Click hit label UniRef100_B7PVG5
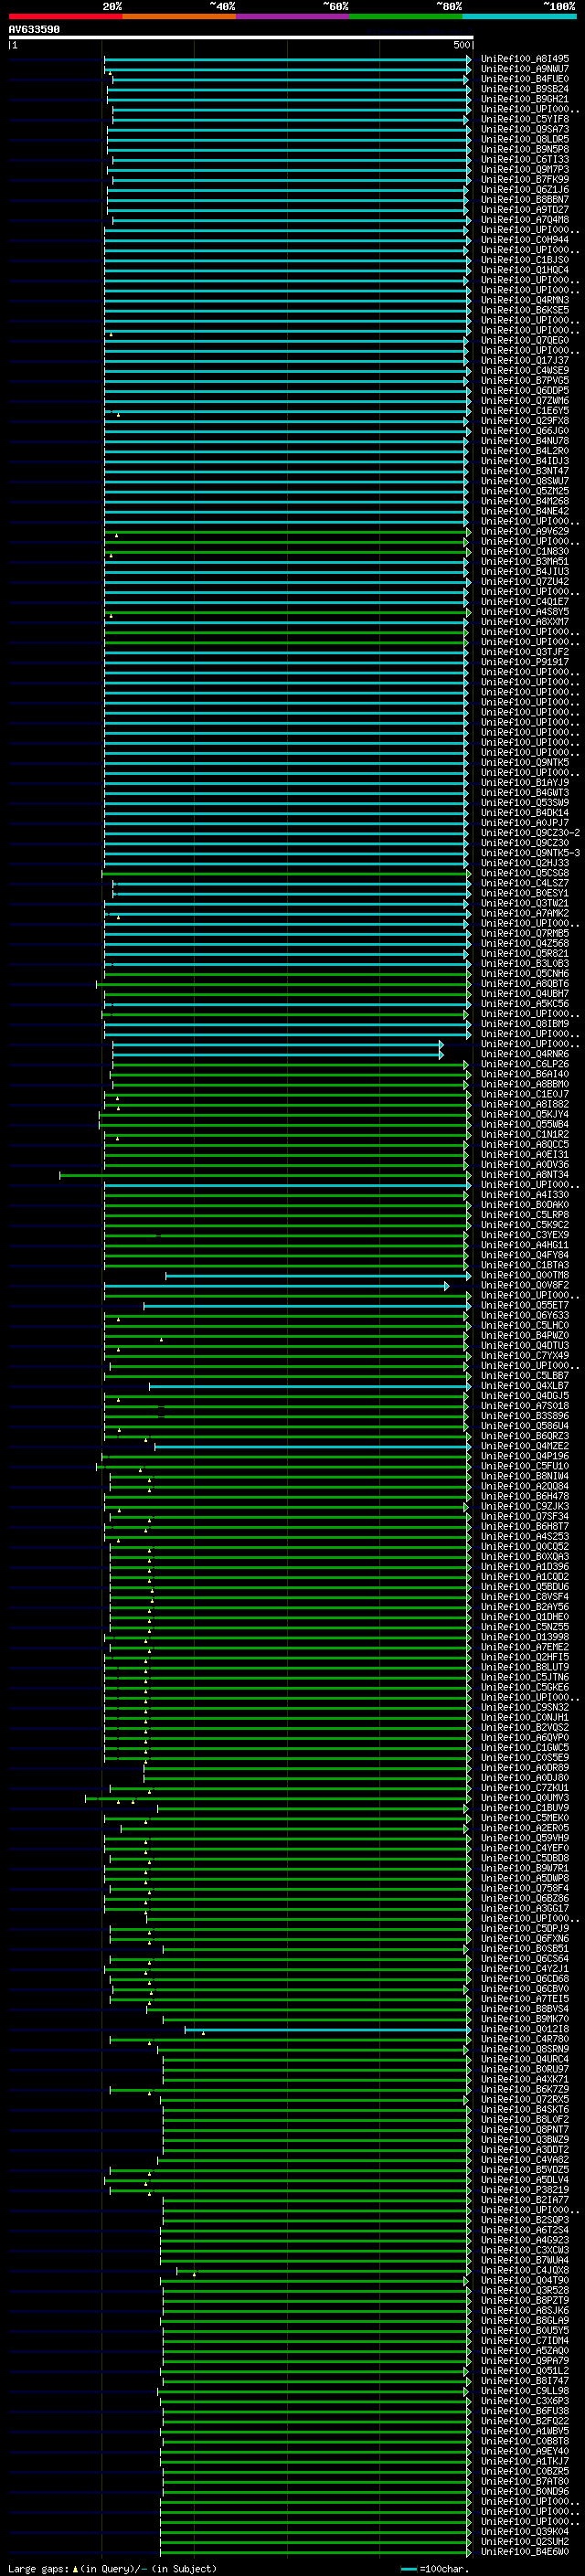 point(525,380)
